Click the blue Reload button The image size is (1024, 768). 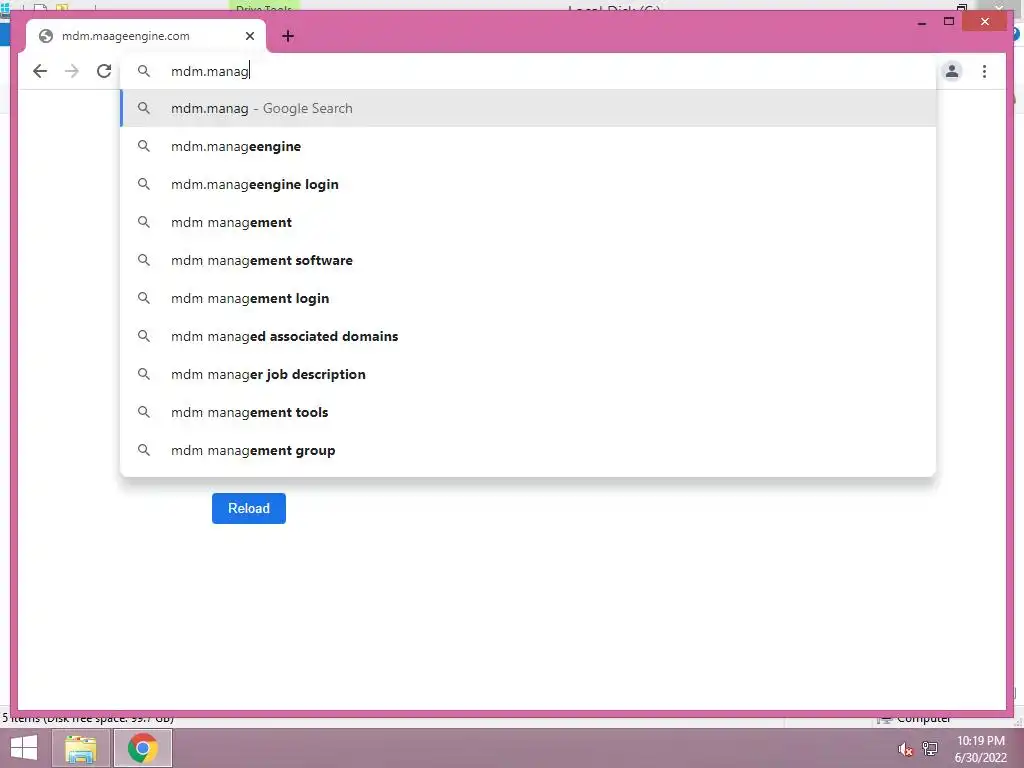pyautogui.click(x=249, y=508)
